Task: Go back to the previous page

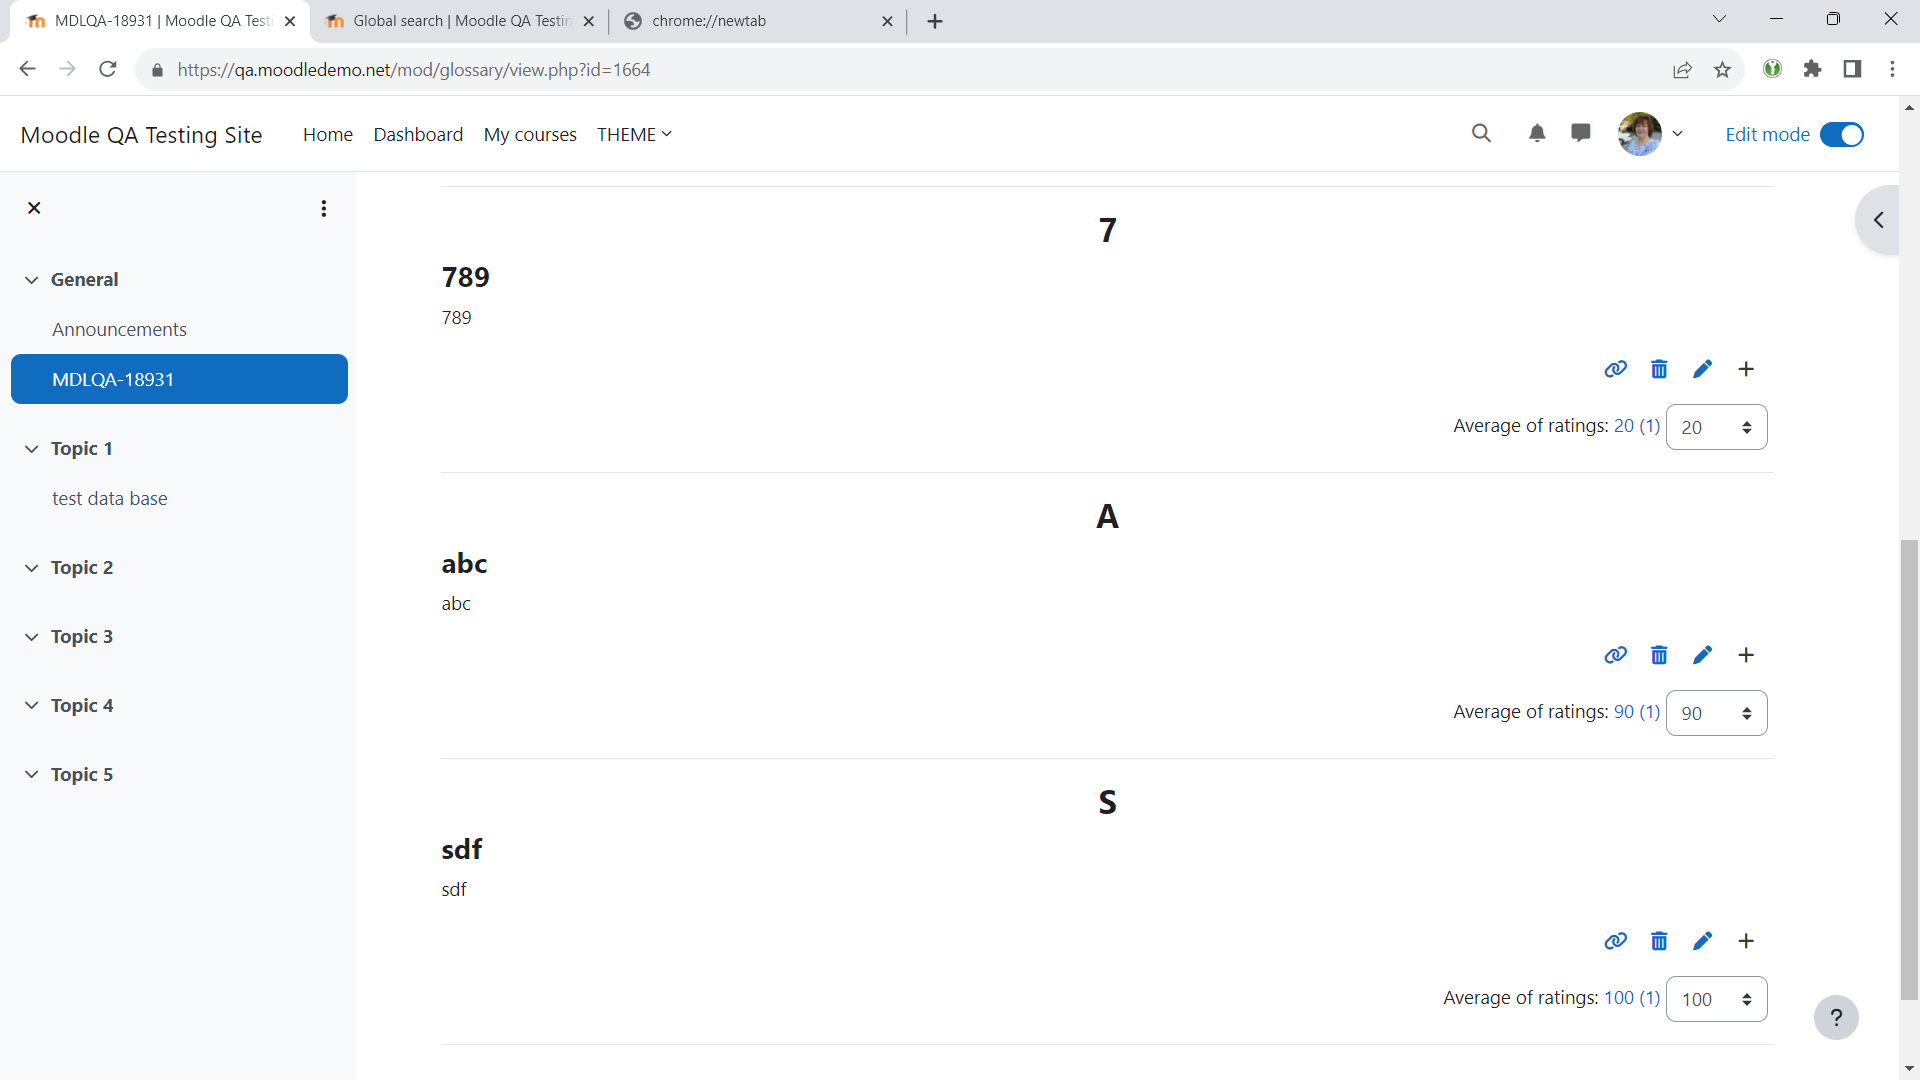Action: [27, 69]
